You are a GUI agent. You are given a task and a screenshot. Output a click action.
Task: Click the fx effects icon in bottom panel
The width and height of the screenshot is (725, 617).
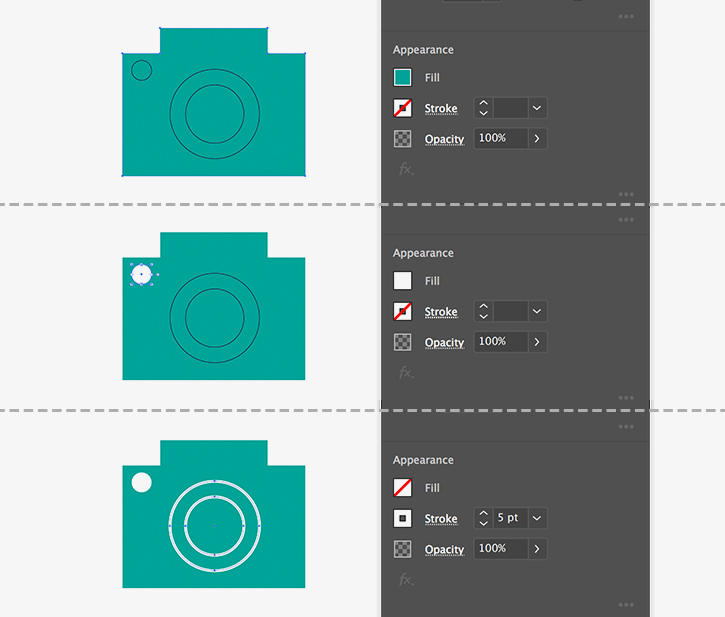tap(406, 579)
